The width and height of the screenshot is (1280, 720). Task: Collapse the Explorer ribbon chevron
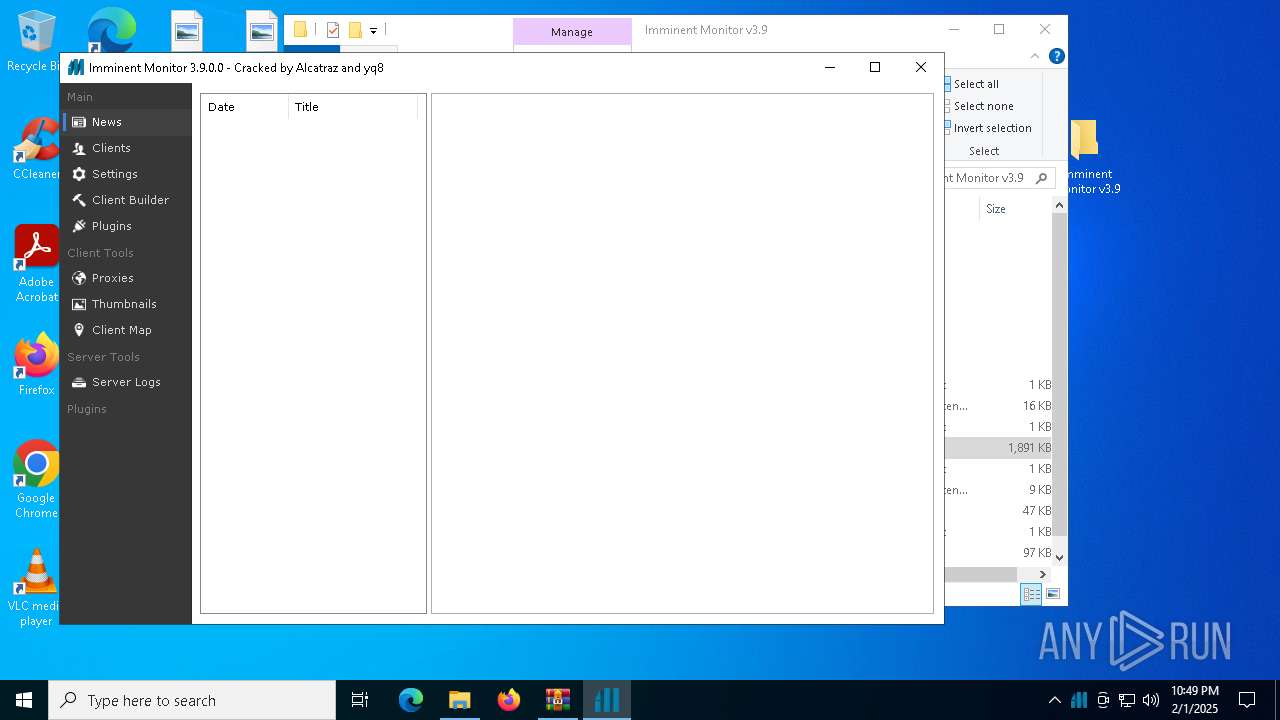click(x=1036, y=56)
